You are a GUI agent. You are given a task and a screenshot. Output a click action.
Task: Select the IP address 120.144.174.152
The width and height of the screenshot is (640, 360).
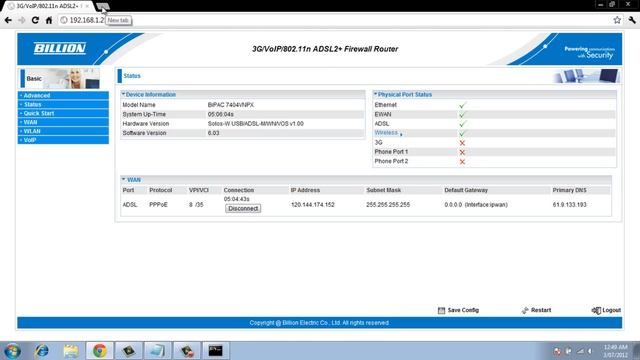pyautogui.click(x=313, y=204)
